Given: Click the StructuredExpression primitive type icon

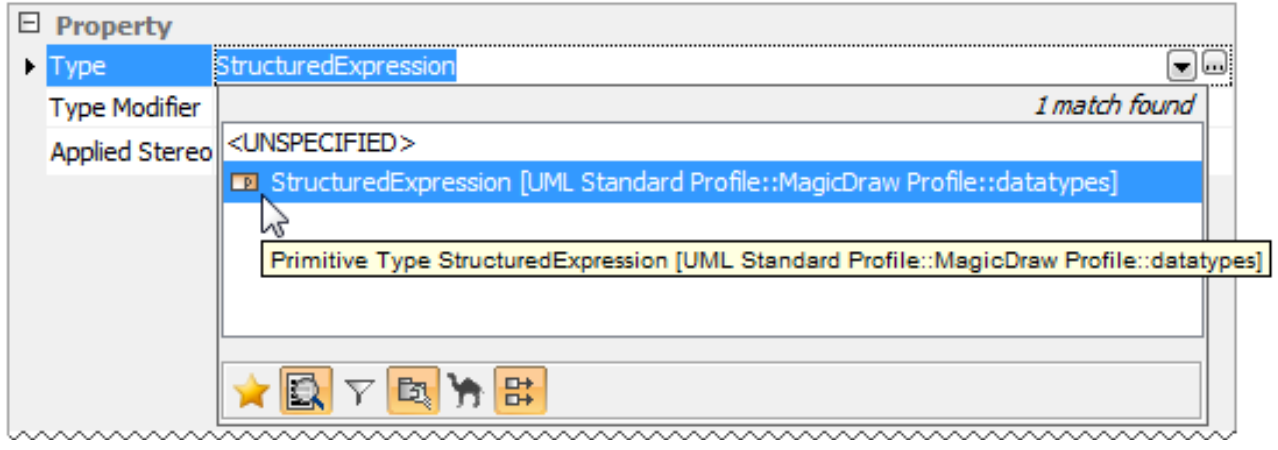Looking at the screenshot, I should pyautogui.click(x=245, y=183).
